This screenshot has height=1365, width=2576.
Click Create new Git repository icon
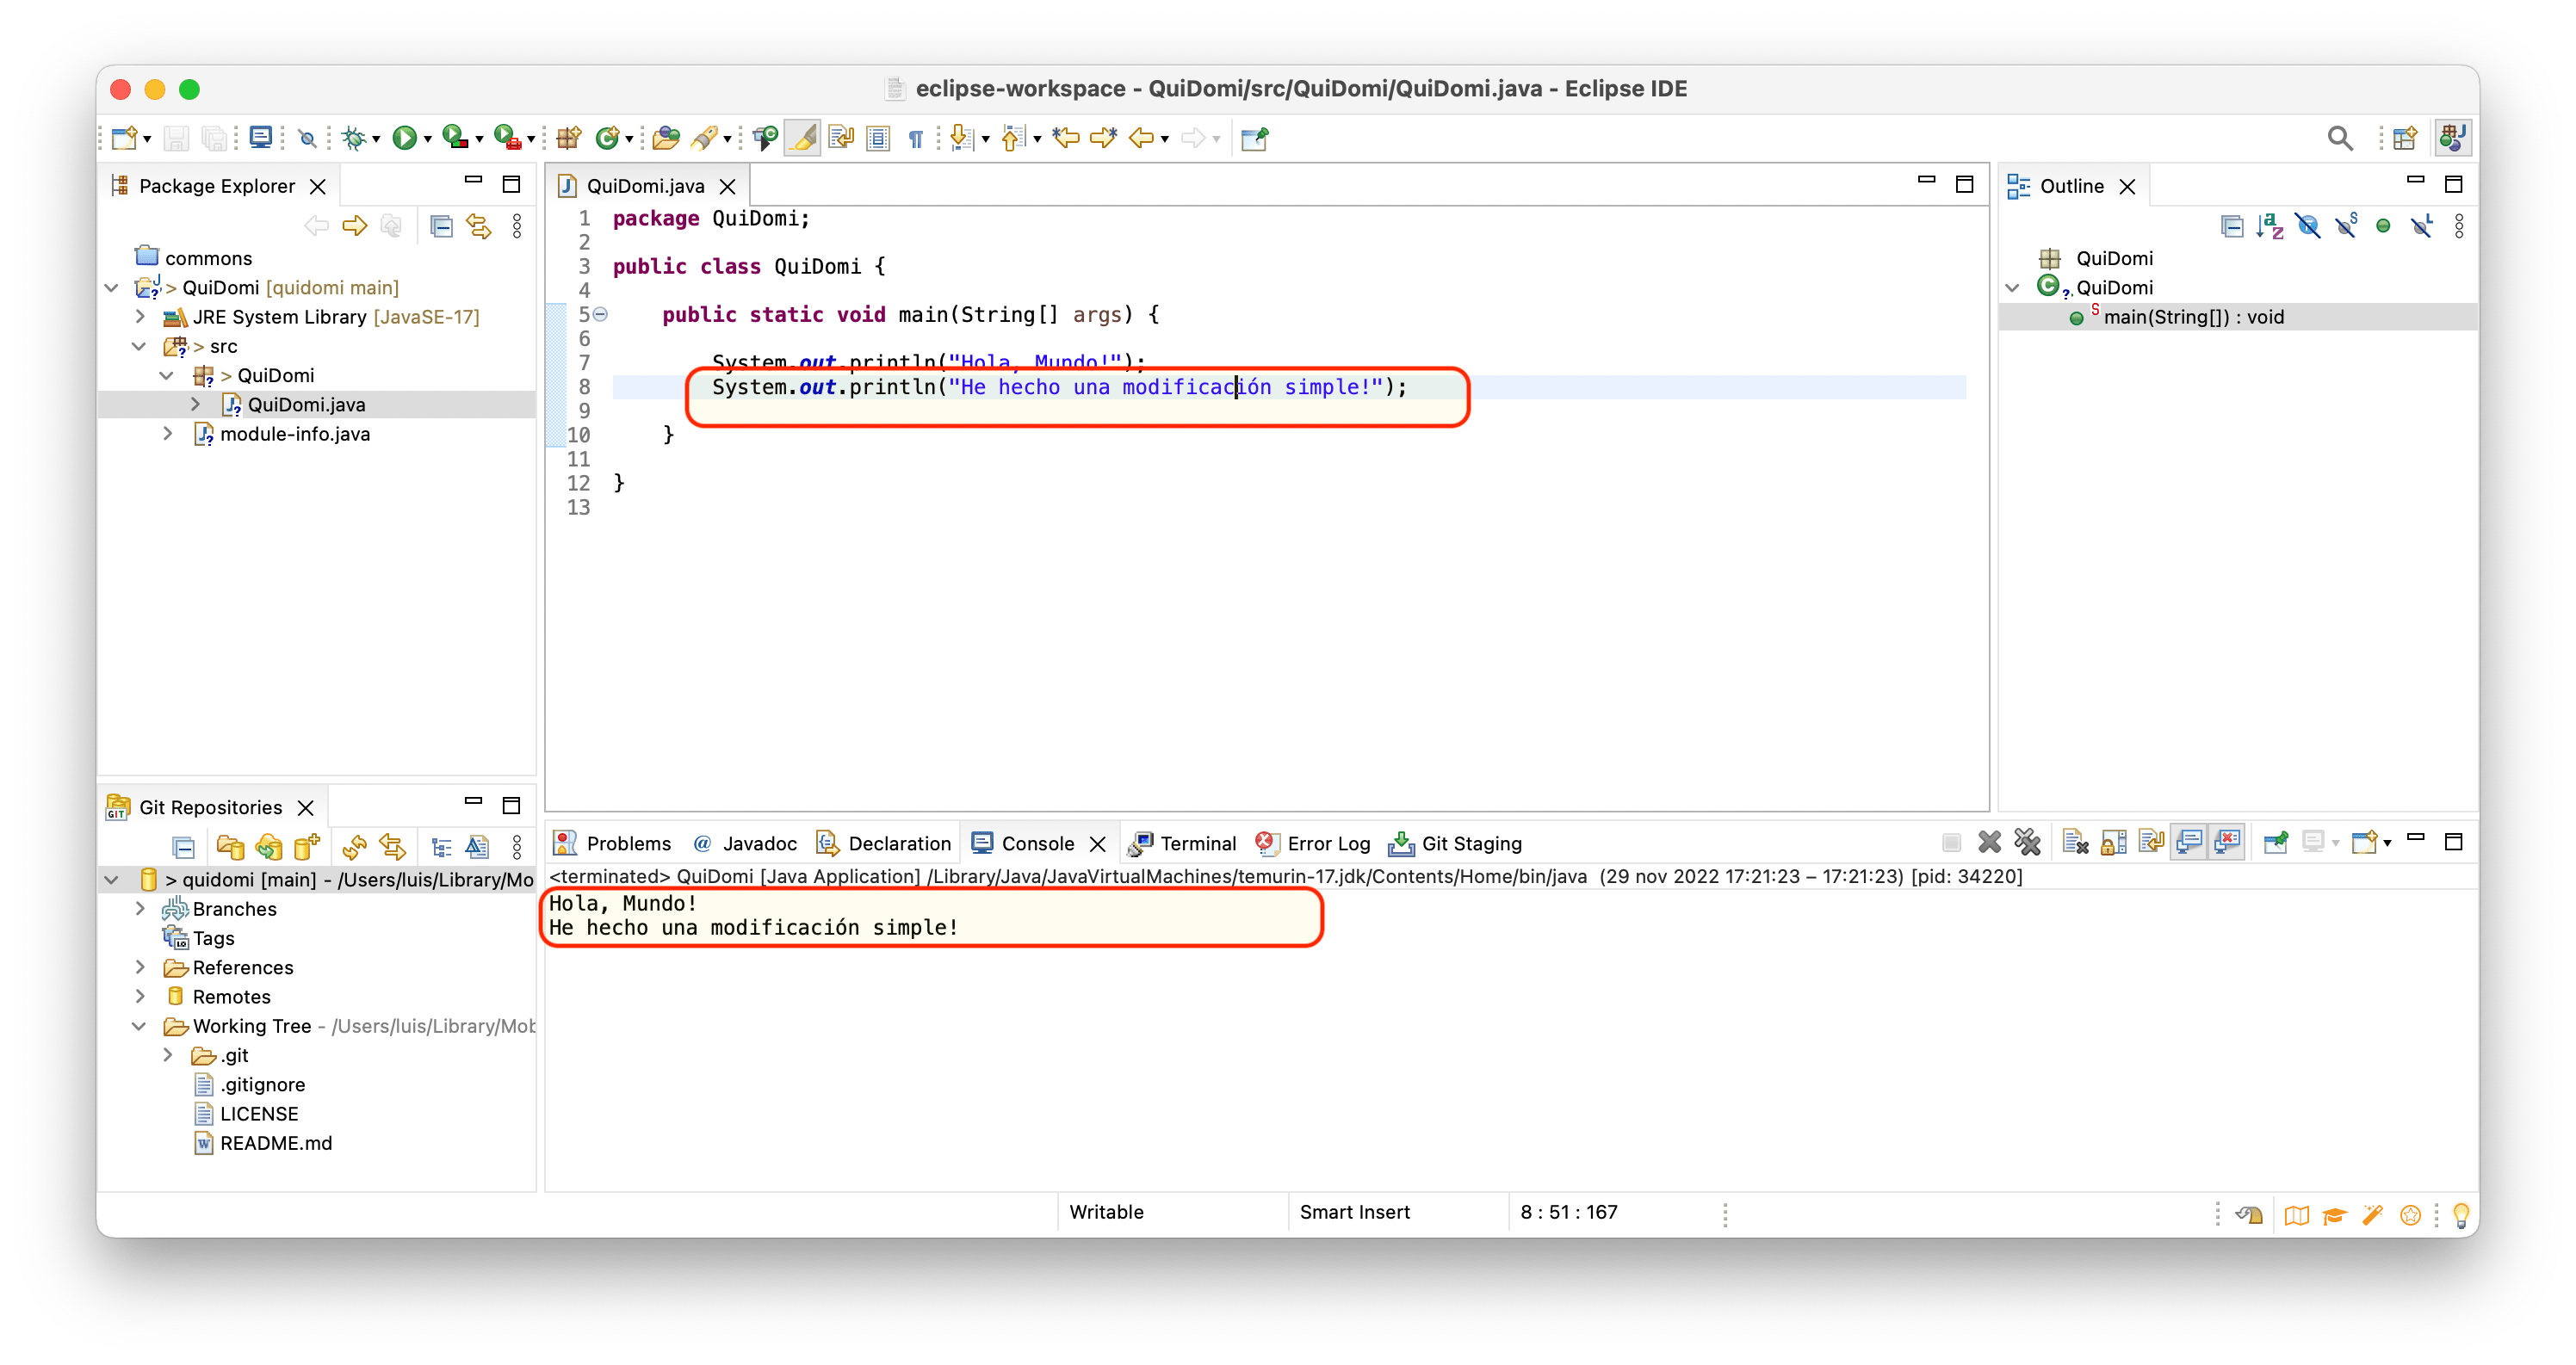pyautogui.click(x=306, y=848)
